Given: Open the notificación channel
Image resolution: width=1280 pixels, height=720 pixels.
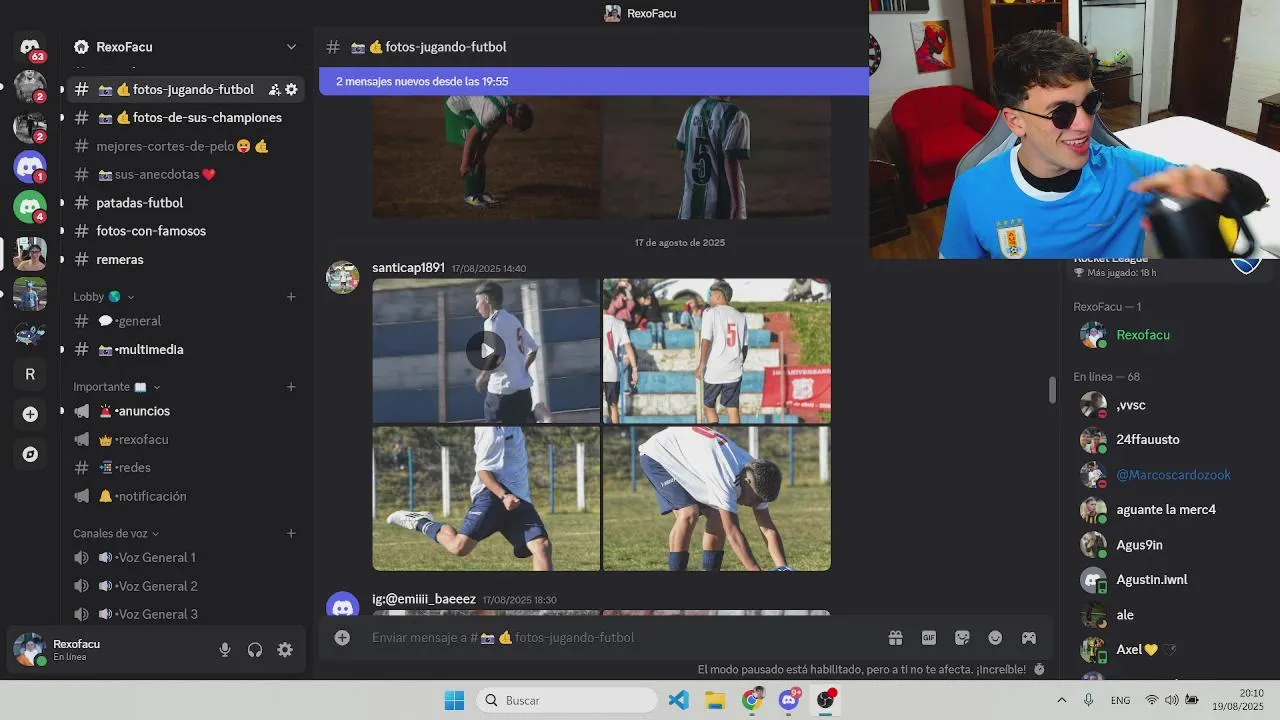Looking at the screenshot, I should [x=186, y=496].
